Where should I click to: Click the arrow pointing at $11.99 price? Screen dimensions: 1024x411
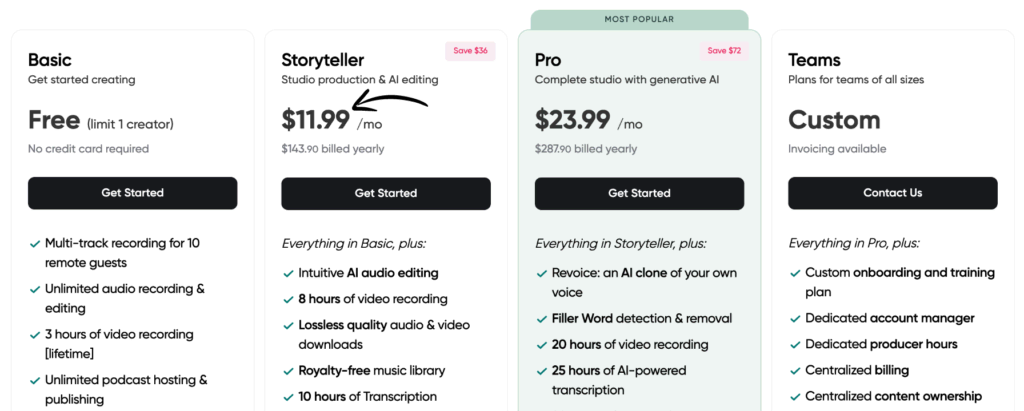point(392,100)
